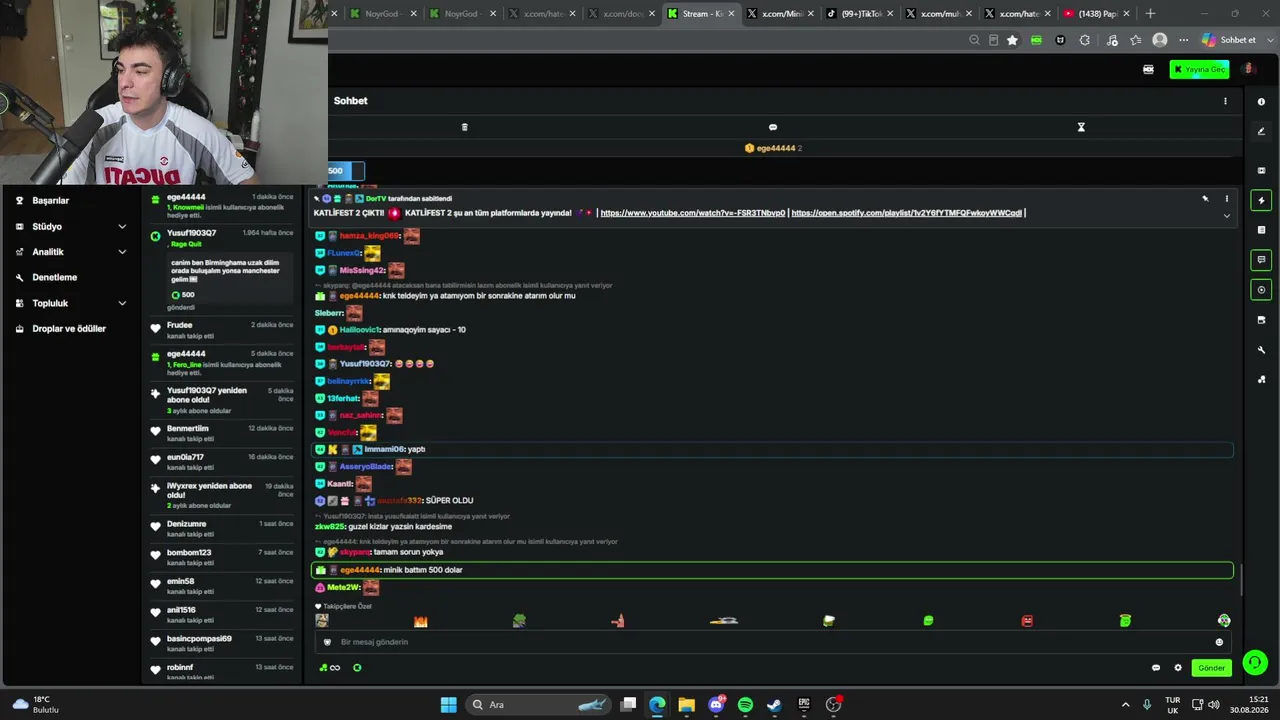
Task: Expand the Stüdyo sidebar section
Action: (x=70, y=226)
